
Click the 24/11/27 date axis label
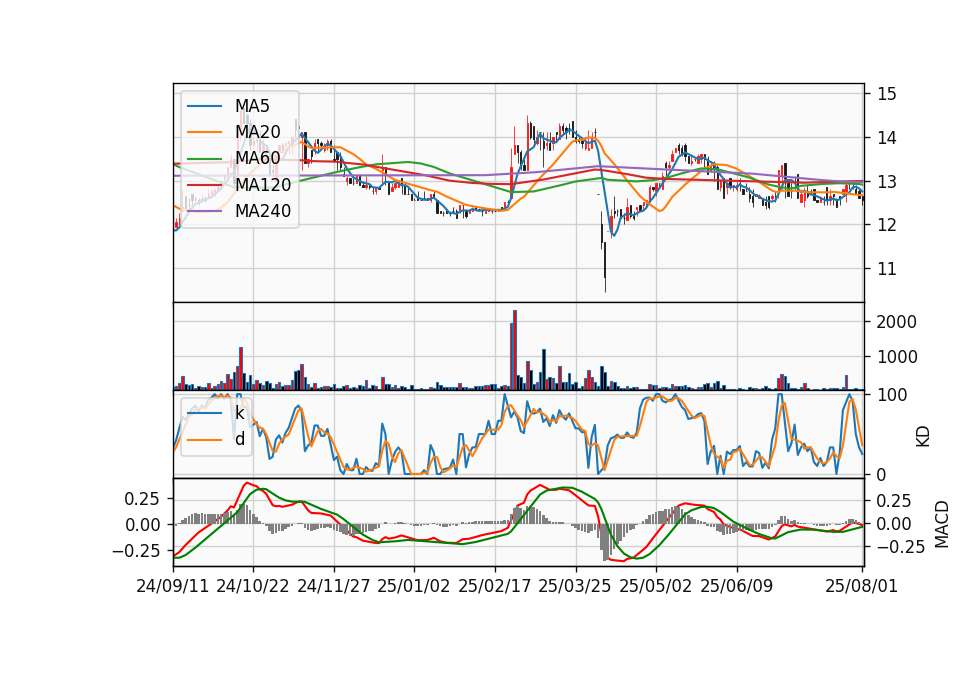pyautogui.click(x=334, y=586)
